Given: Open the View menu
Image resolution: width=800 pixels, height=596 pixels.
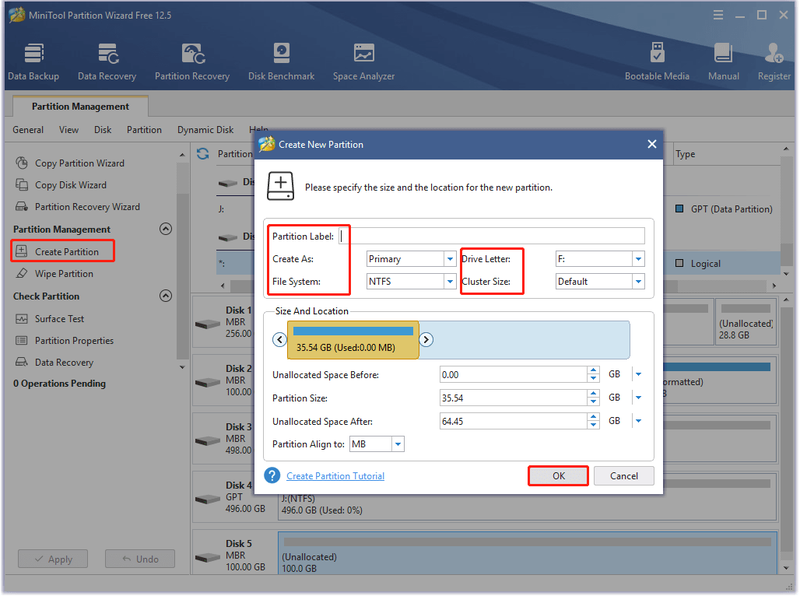Looking at the screenshot, I should 69,130.
